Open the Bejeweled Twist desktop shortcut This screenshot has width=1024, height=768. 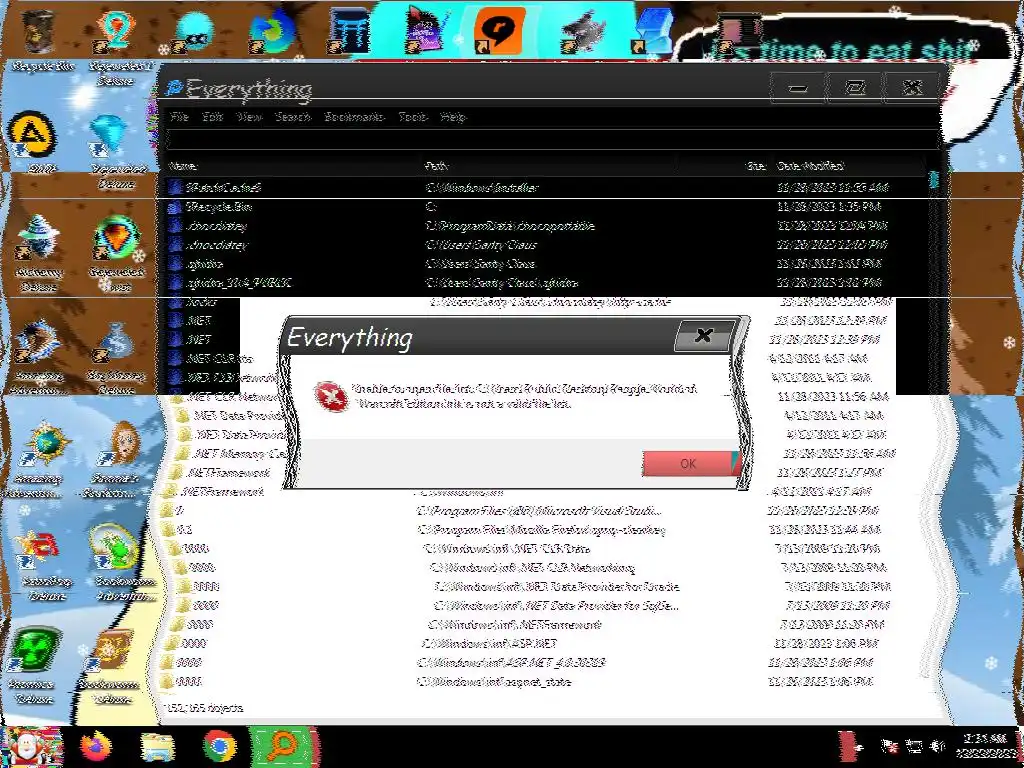116,251
